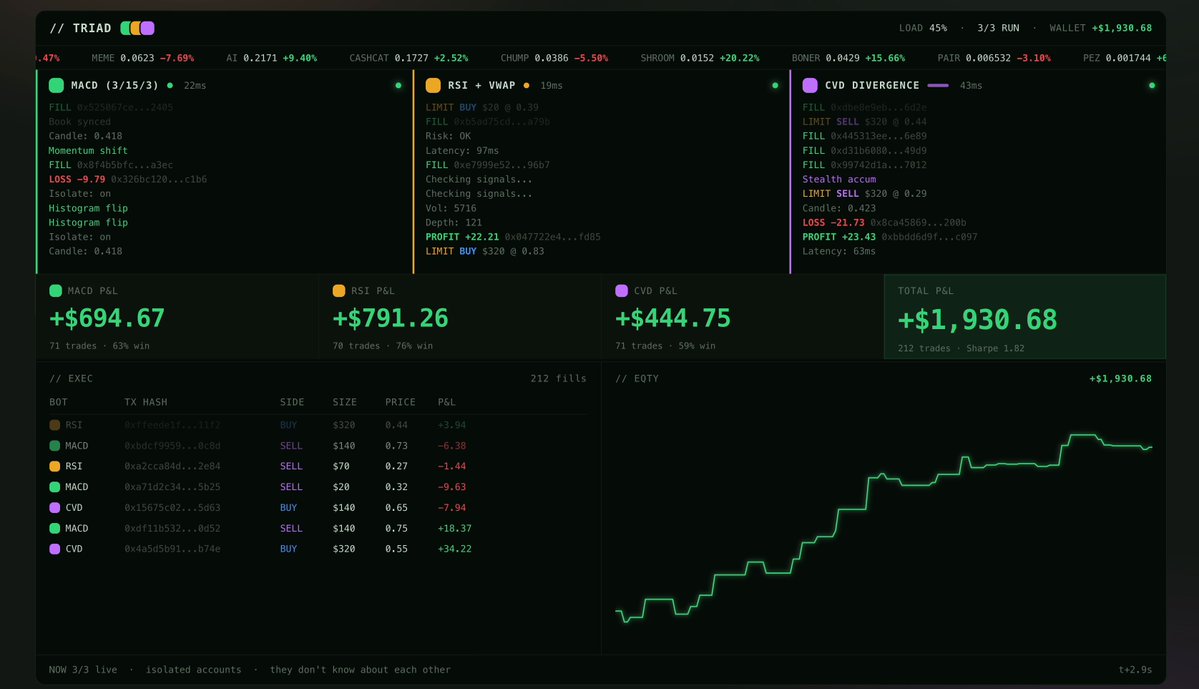The width and height of the screenshot is (1199, 689).
Task: Click the // EXEC panel heading
Action: (x=71, y=379)
